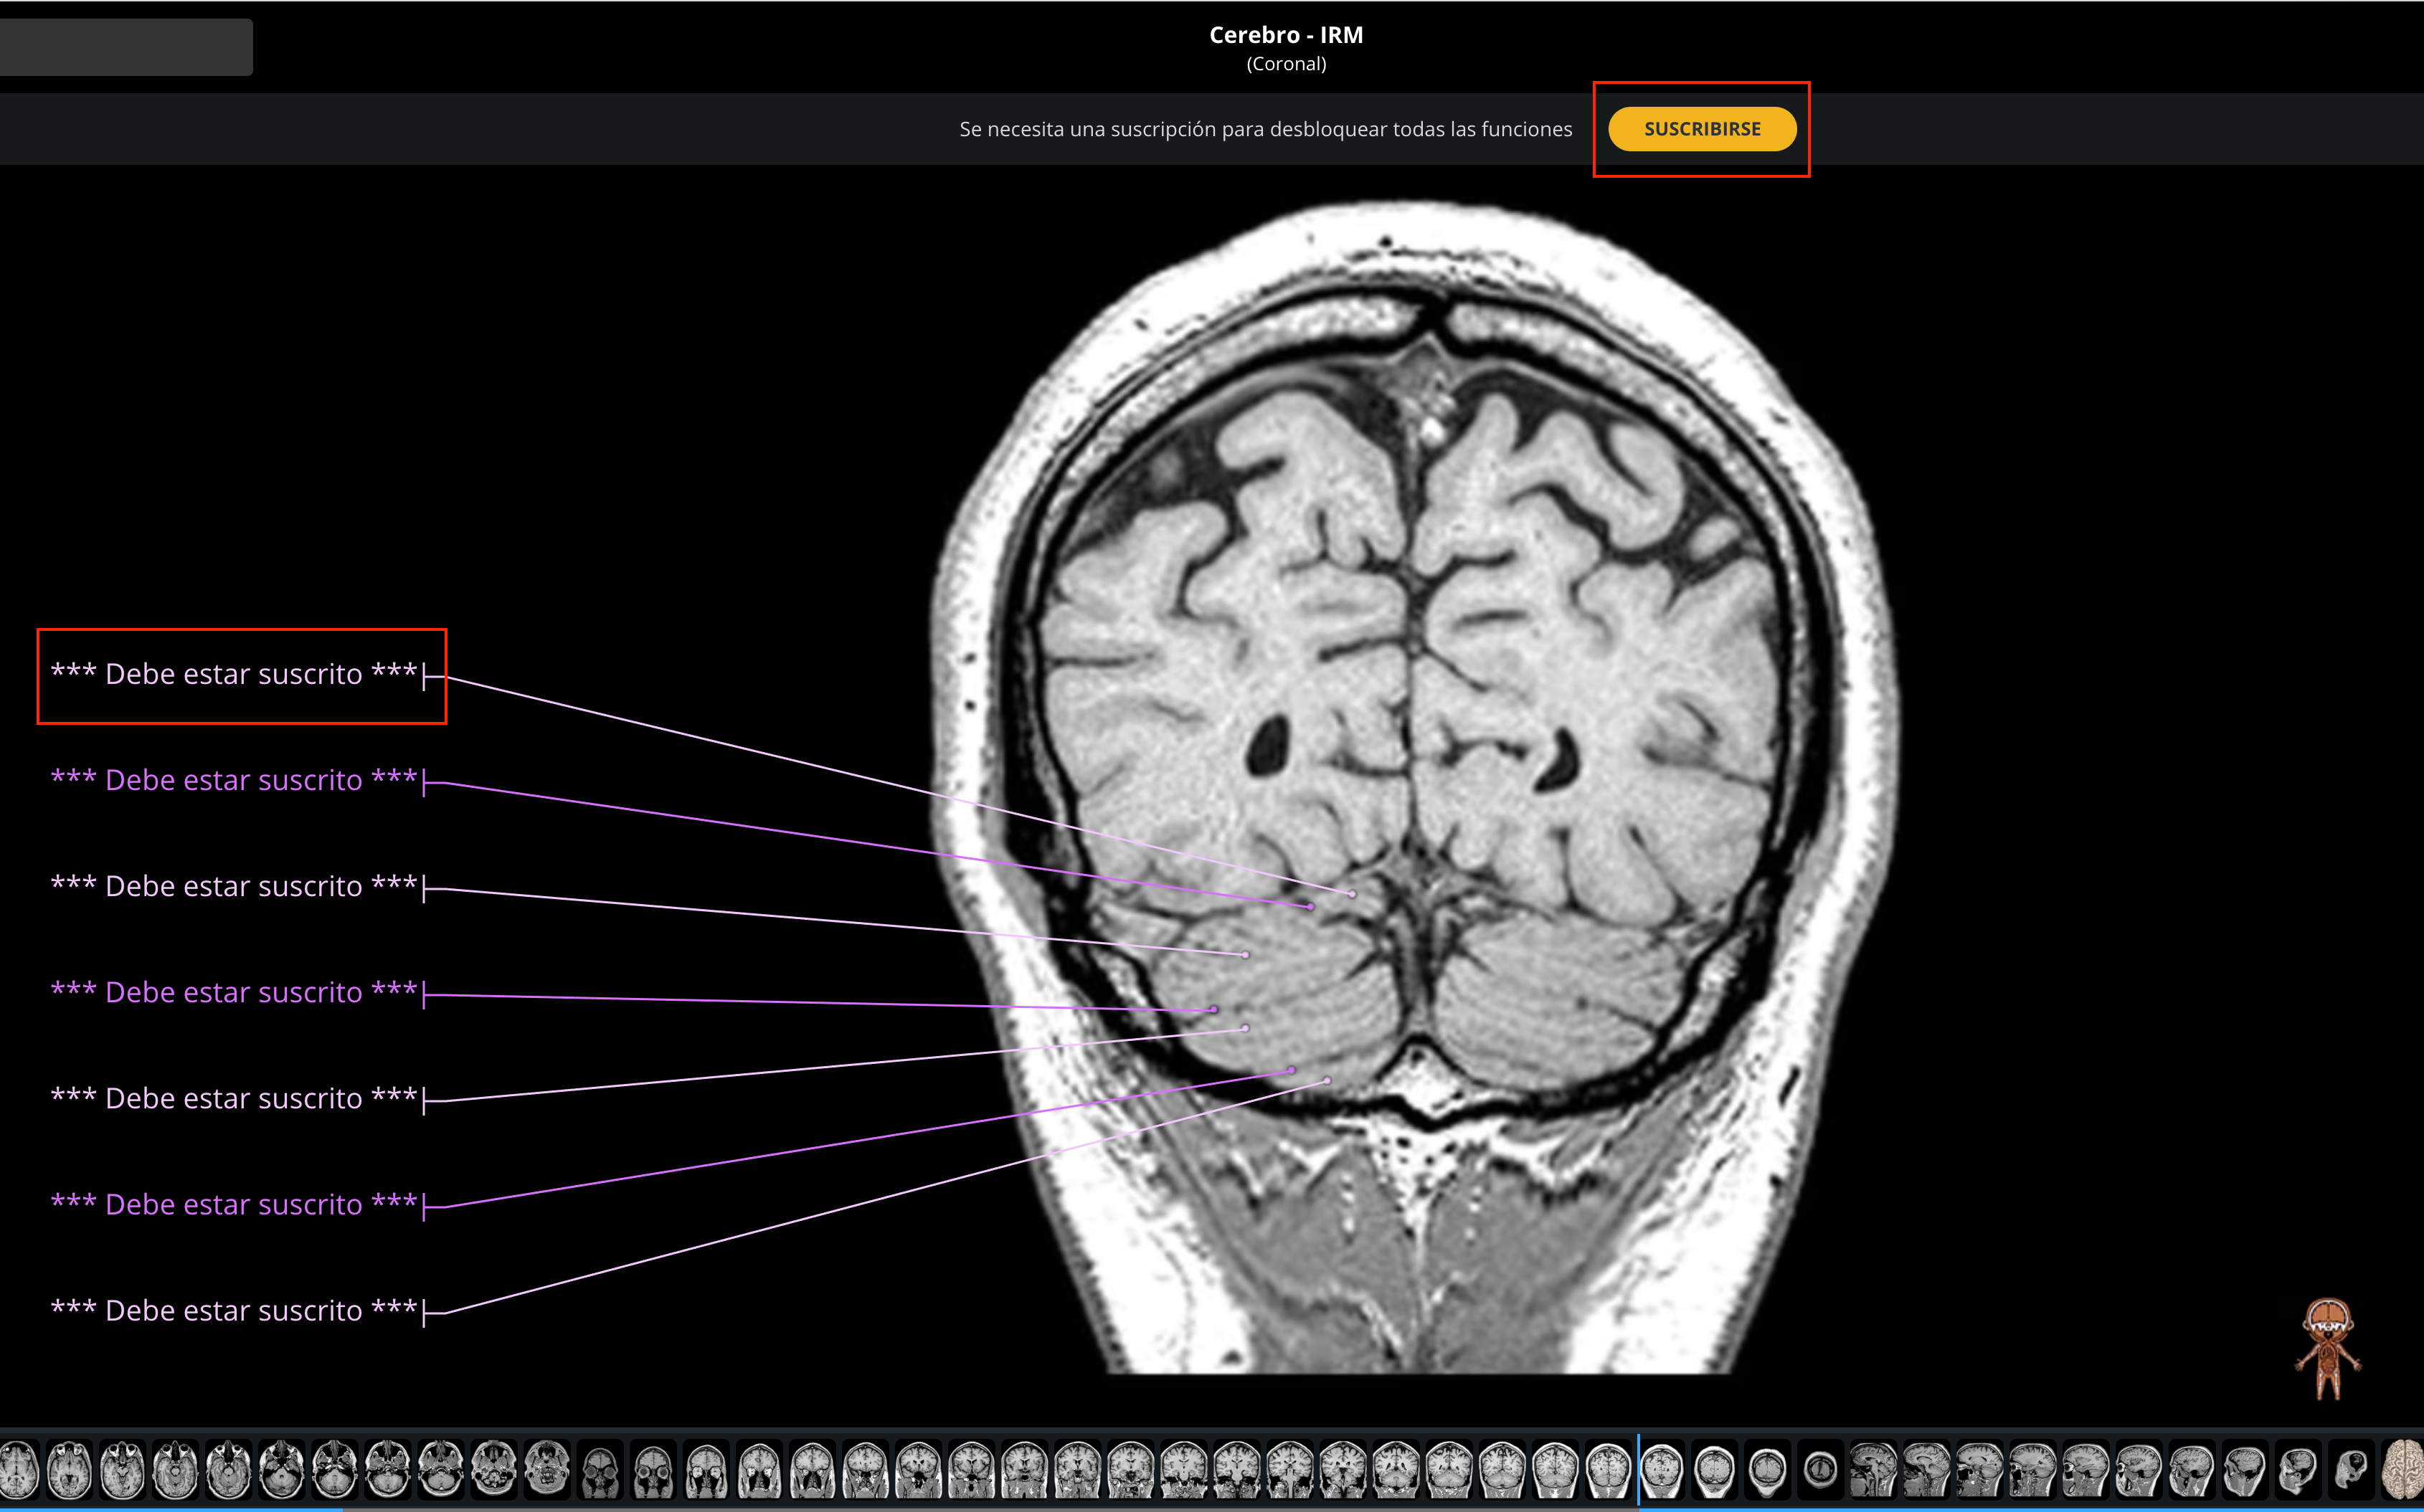Click the topmost annotation dot on the cerebellum
2424x1512 pixels.
coord(1352,894)
